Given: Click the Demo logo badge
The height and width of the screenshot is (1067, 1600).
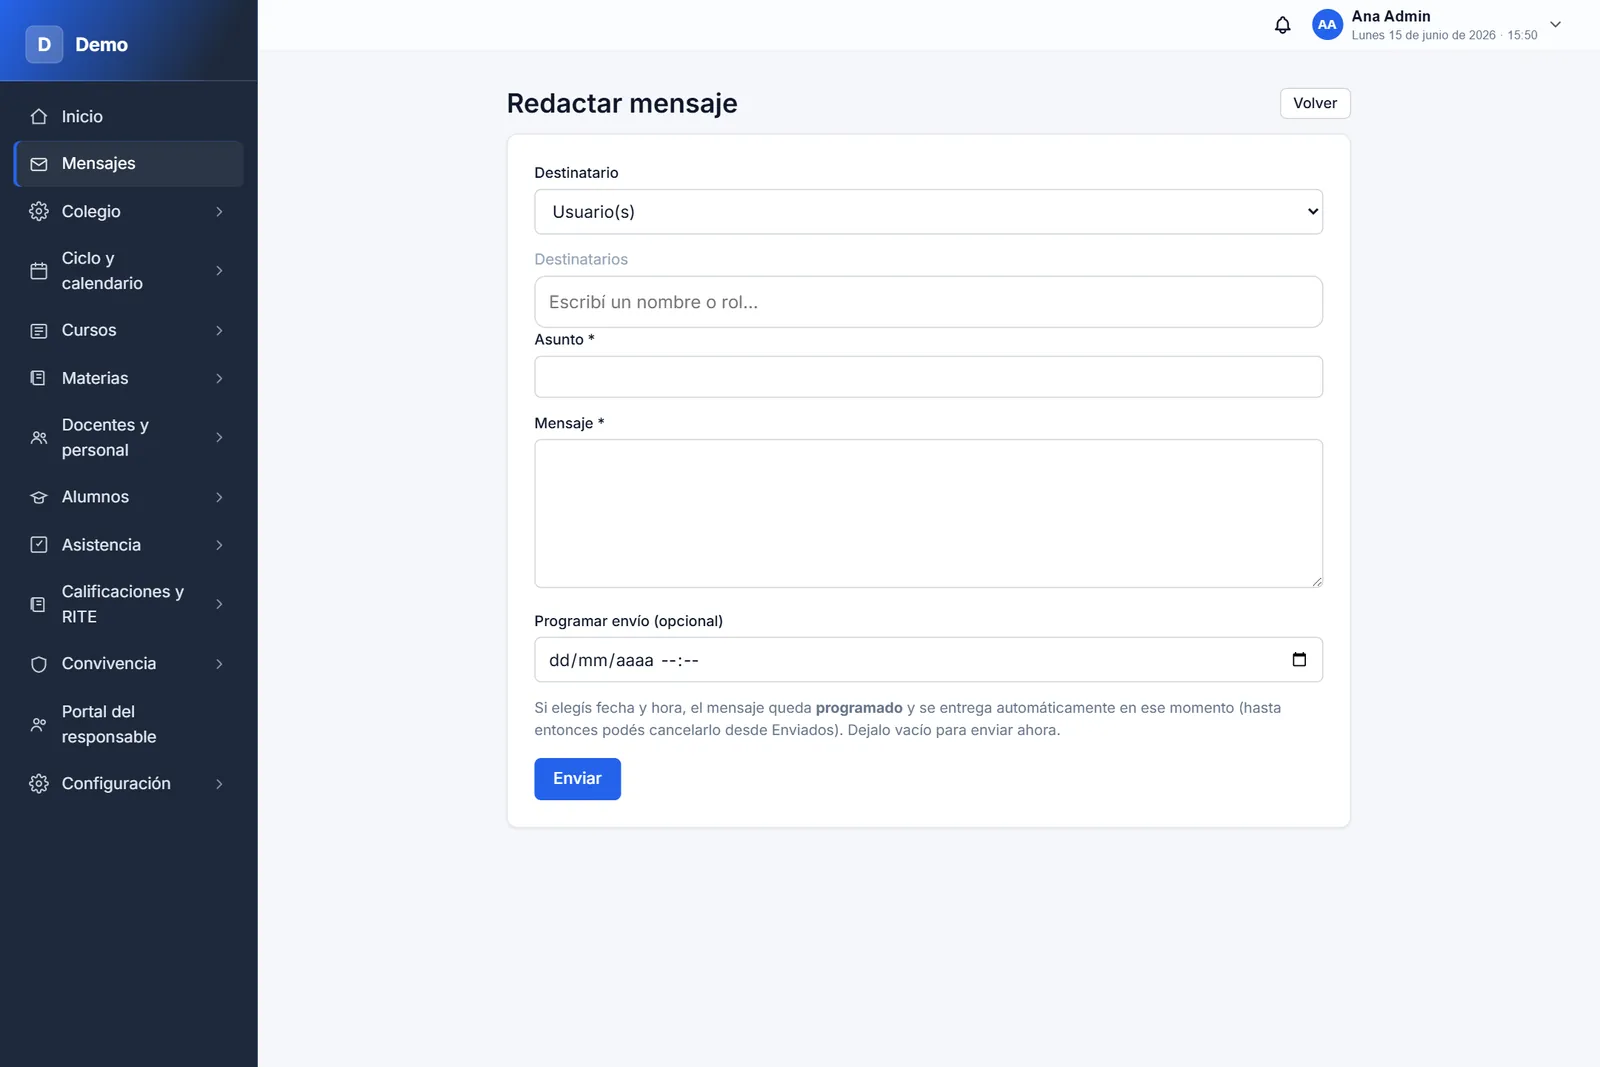Looking at the screenshot, I should 44,44.
